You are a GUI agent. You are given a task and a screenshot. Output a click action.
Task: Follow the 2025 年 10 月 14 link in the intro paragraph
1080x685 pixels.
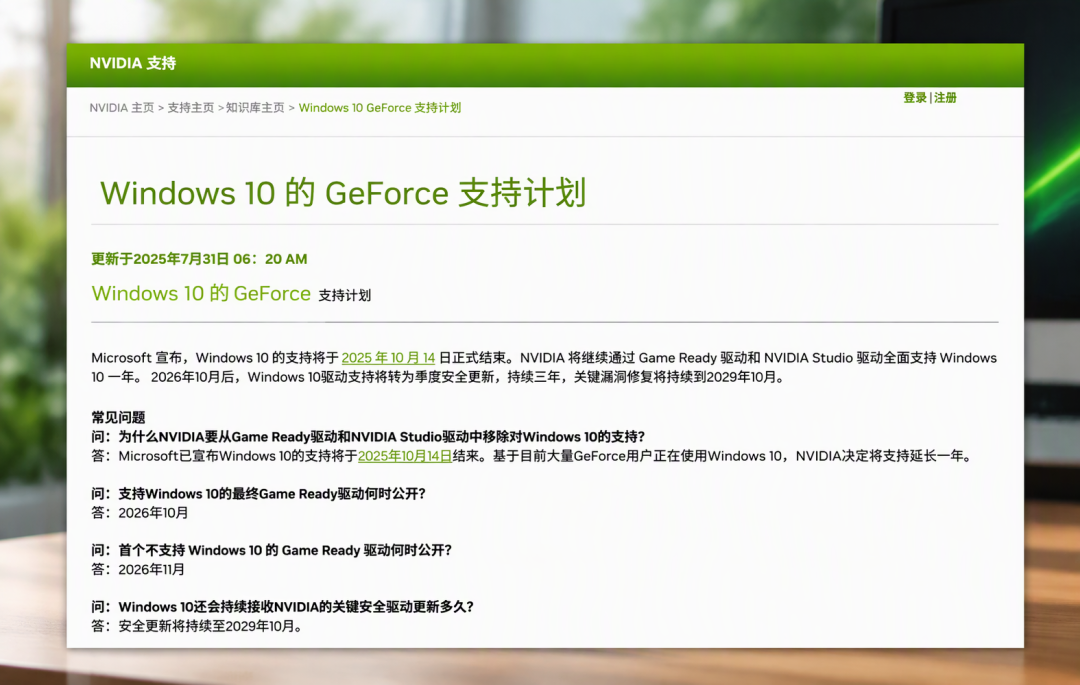(388, 358)
